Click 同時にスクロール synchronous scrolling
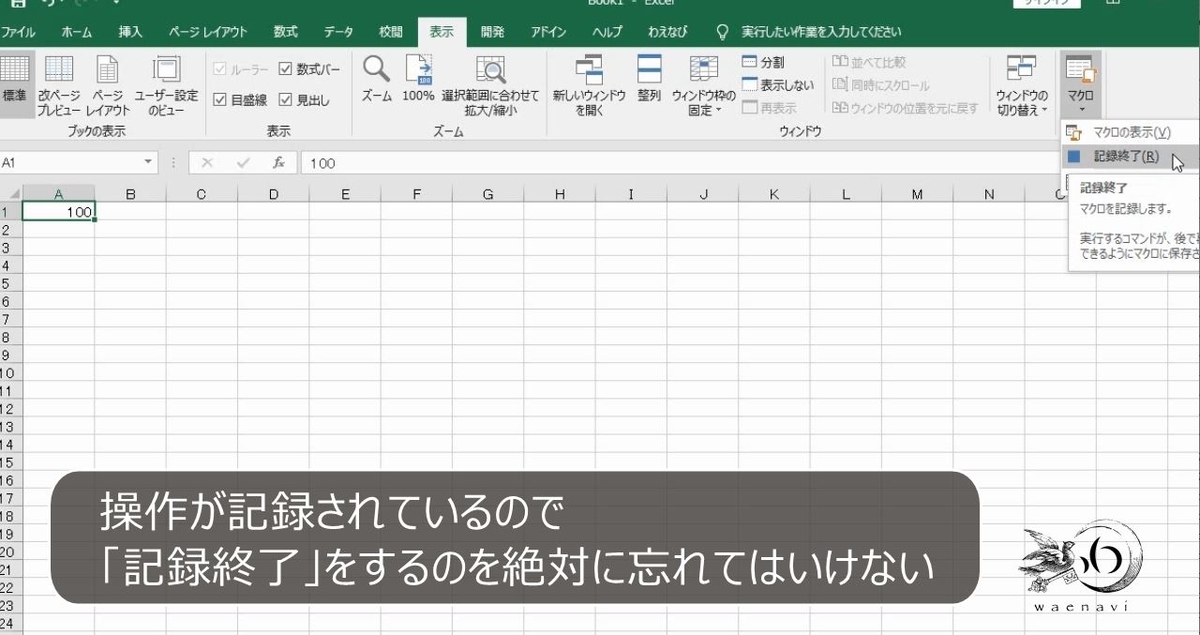Screen dimensions: 1200x635 click(880, 85)
